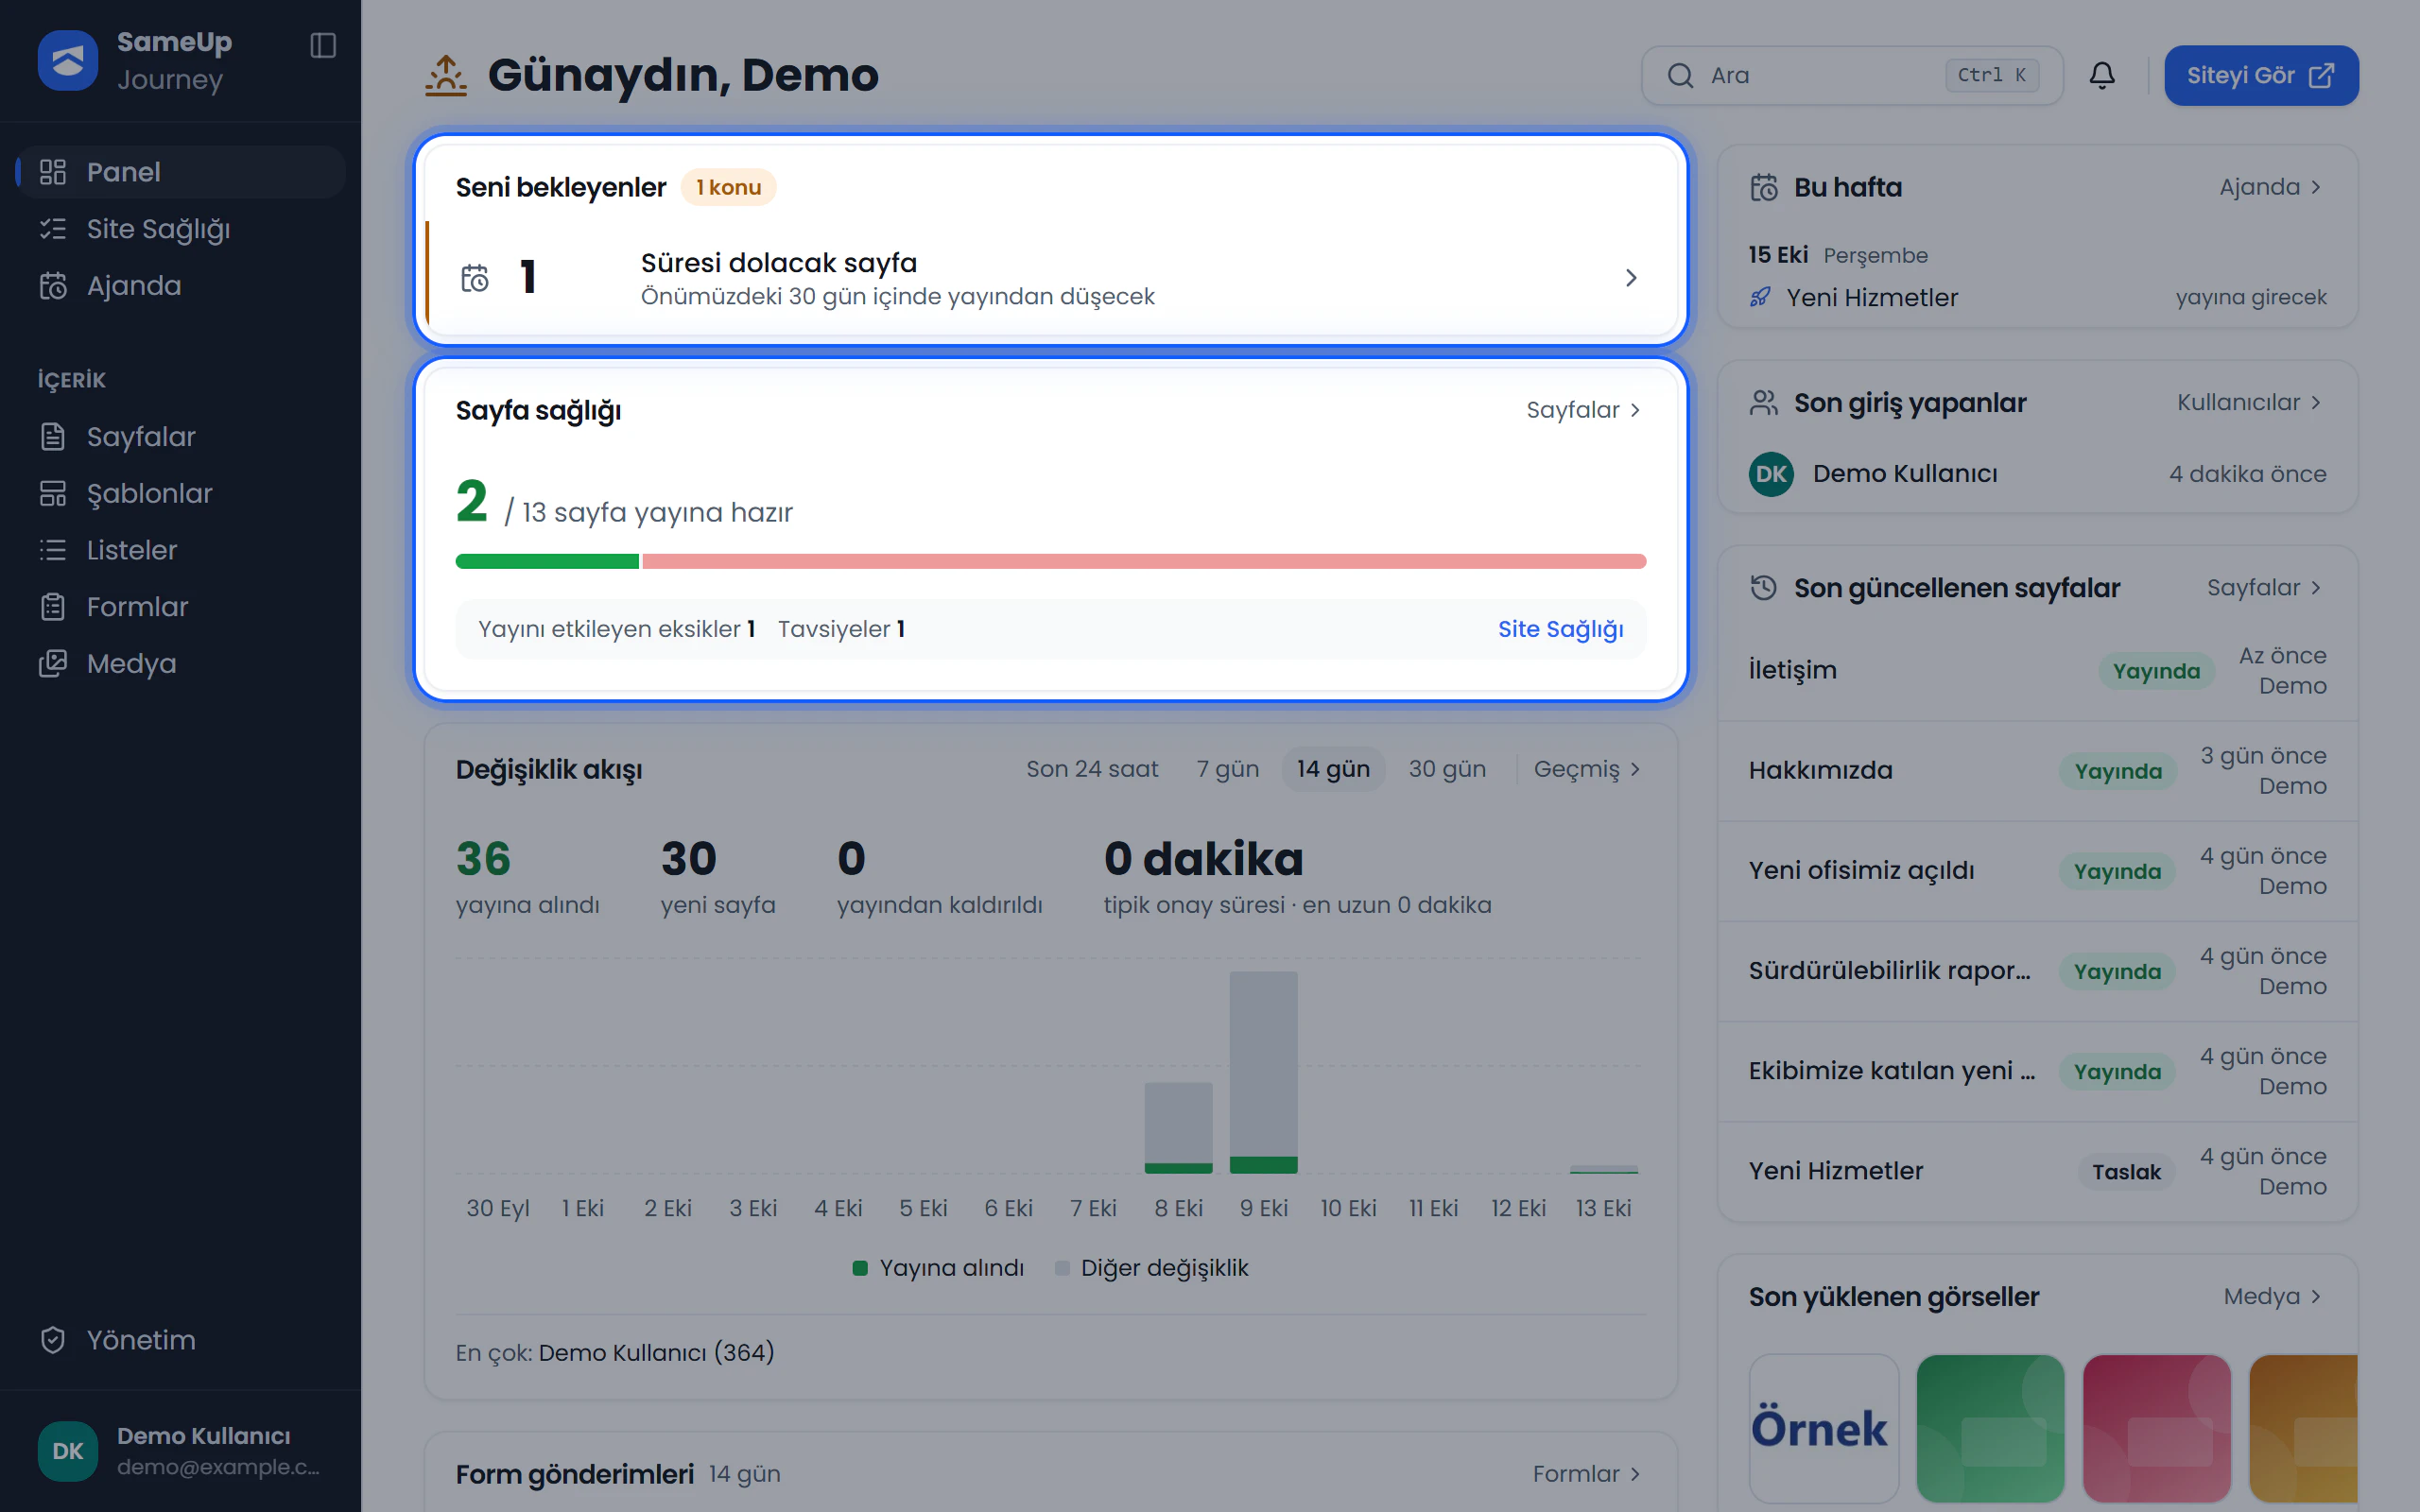Viewport: 2420px width, 1512px height.
Task: Click the Ara search field
Action: tap(1852, 75)
